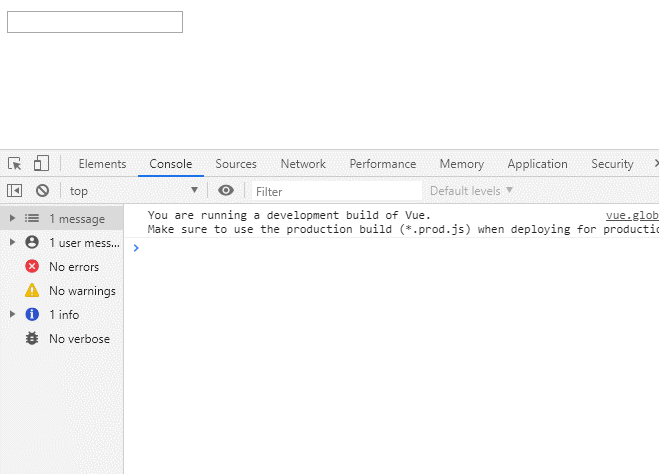The width and height of the screenshot is (659, 474).
Task: Open the Elements tab
Action: 102,164
